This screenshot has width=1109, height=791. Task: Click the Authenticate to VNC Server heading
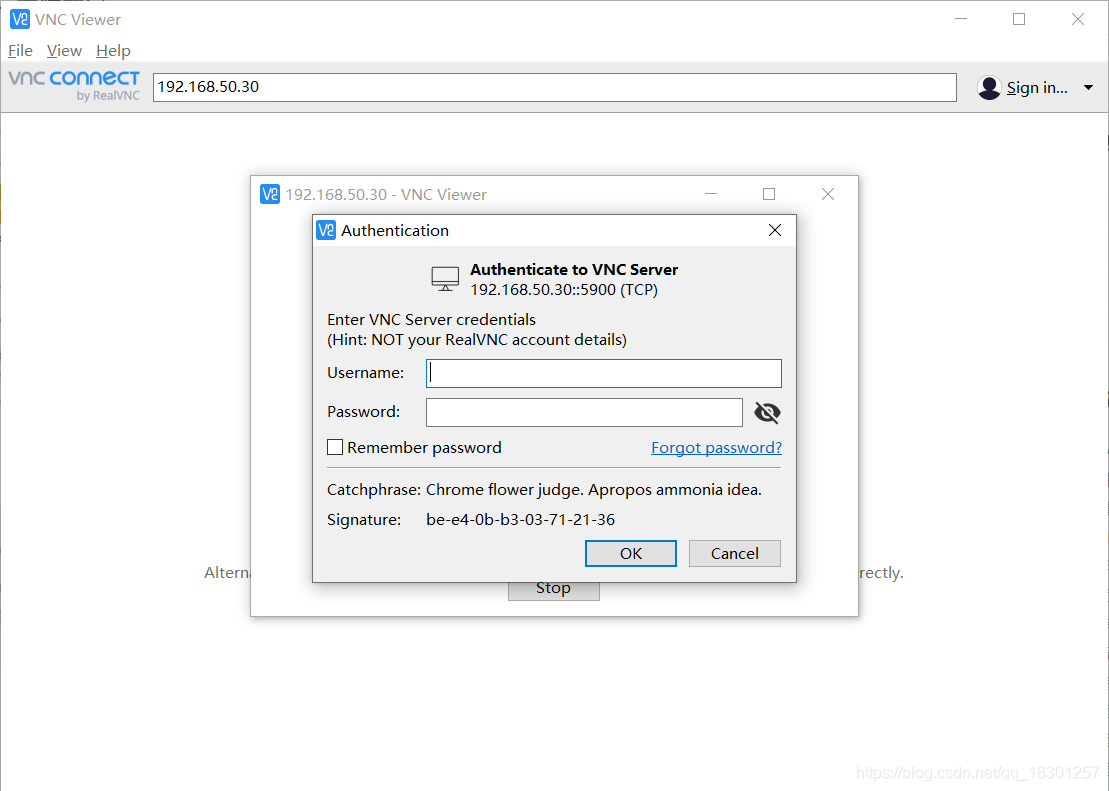coord(574,270)
